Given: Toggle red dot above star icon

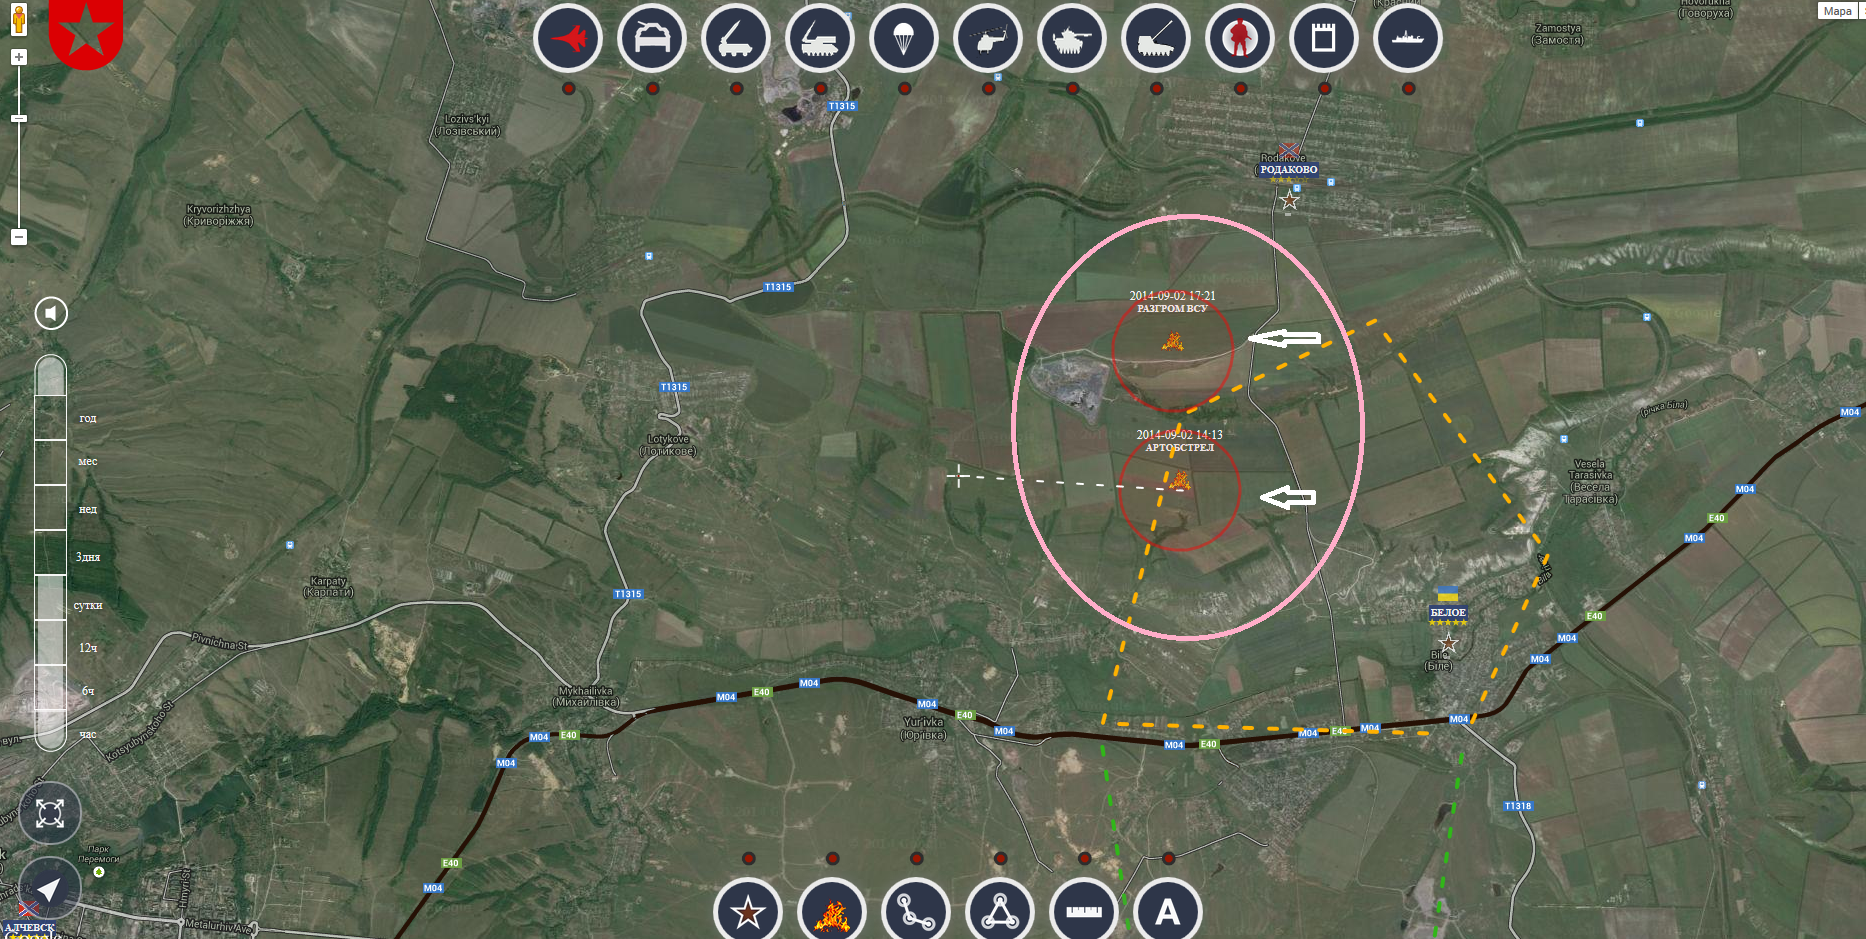Looking at the screenshot, I should pyautogui.click(x=749, y=859).
